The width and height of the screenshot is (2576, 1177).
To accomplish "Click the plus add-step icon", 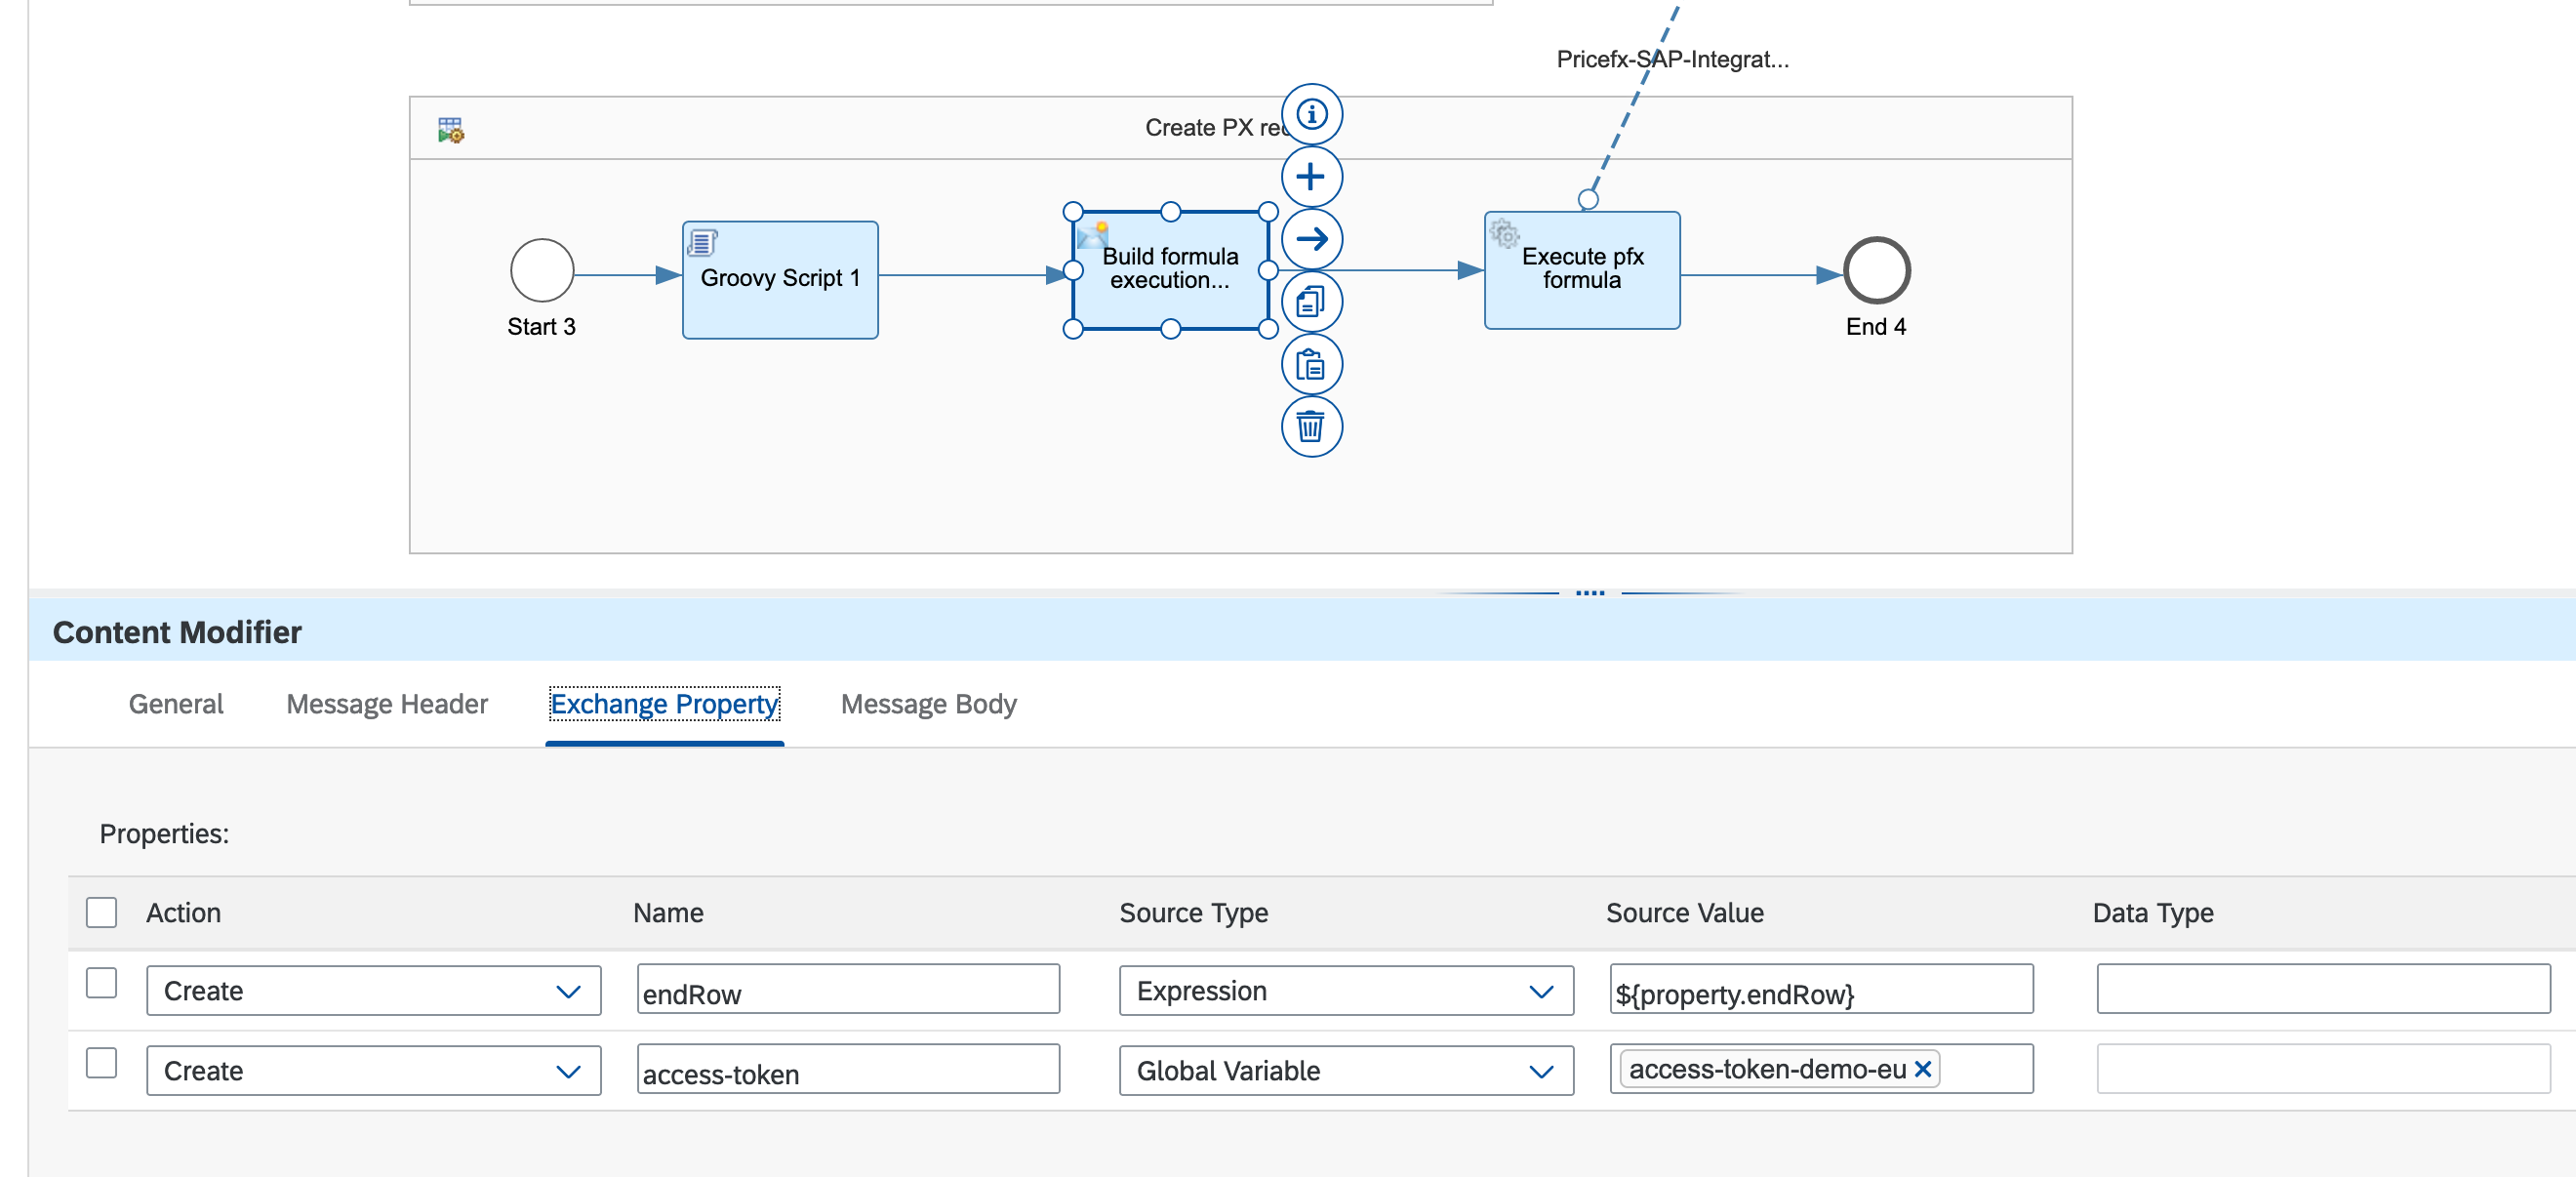I will tap(1311, 177).
